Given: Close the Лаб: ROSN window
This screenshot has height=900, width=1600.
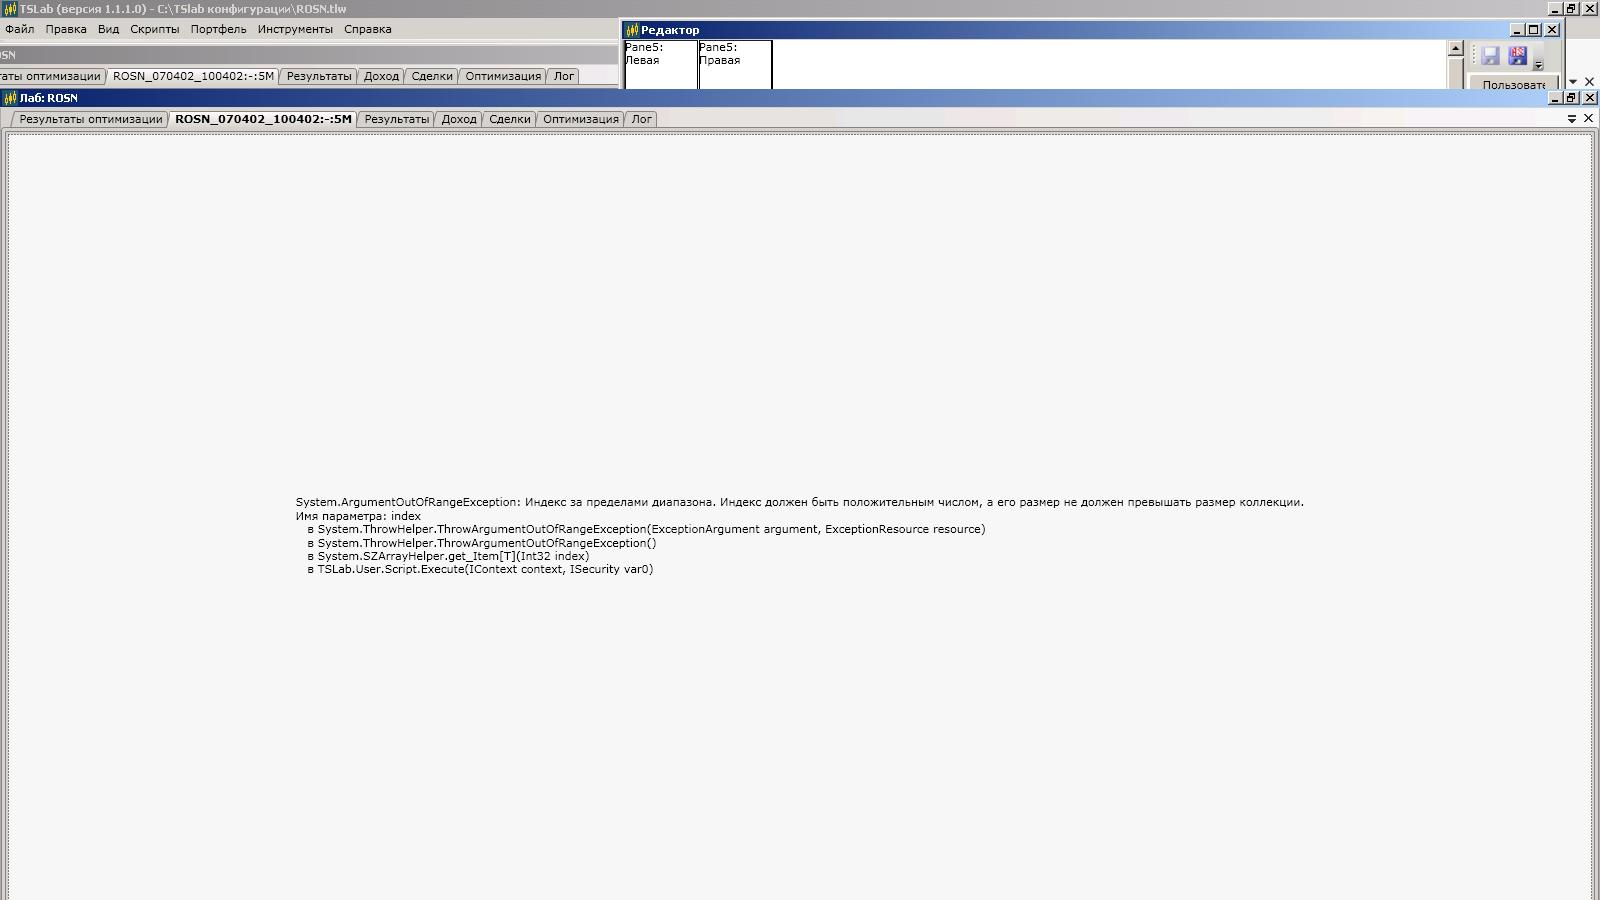Looking at the screenshot, I should pyautogui.click(x=1589, y=98).
